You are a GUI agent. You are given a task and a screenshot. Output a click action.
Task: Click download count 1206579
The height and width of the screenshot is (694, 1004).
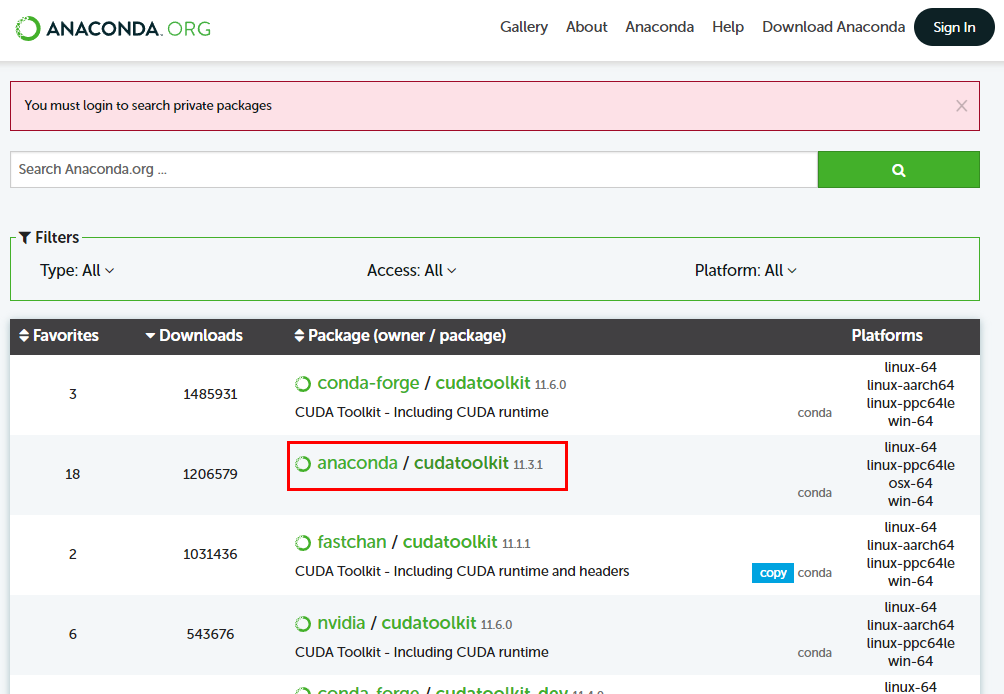[x=210, y=474]
